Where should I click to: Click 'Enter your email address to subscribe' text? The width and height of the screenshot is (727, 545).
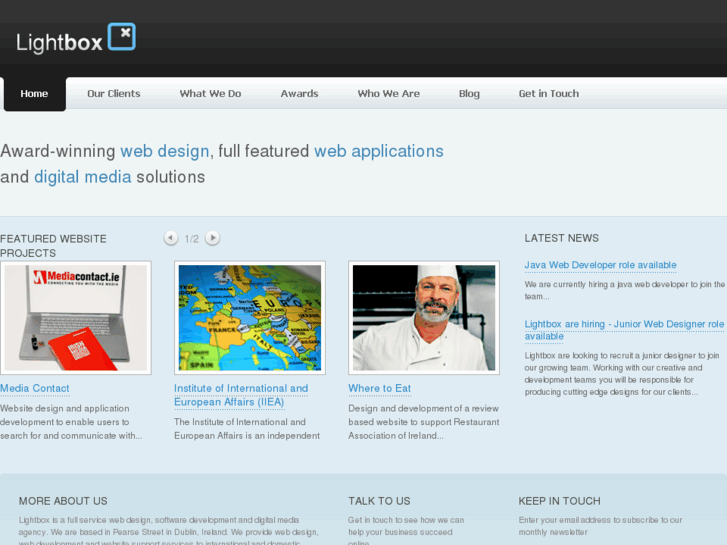click(600, 526)
